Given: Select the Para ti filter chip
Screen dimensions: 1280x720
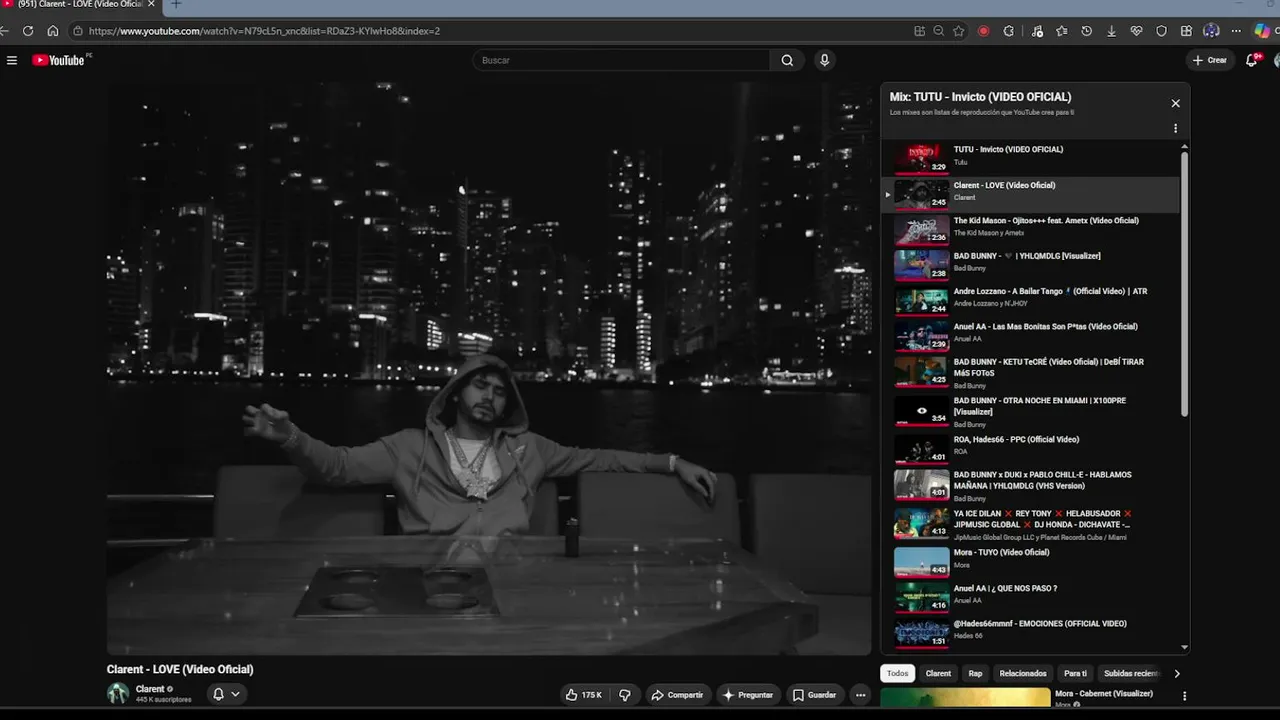Looking at the screenshot, I should [1075, 674].
